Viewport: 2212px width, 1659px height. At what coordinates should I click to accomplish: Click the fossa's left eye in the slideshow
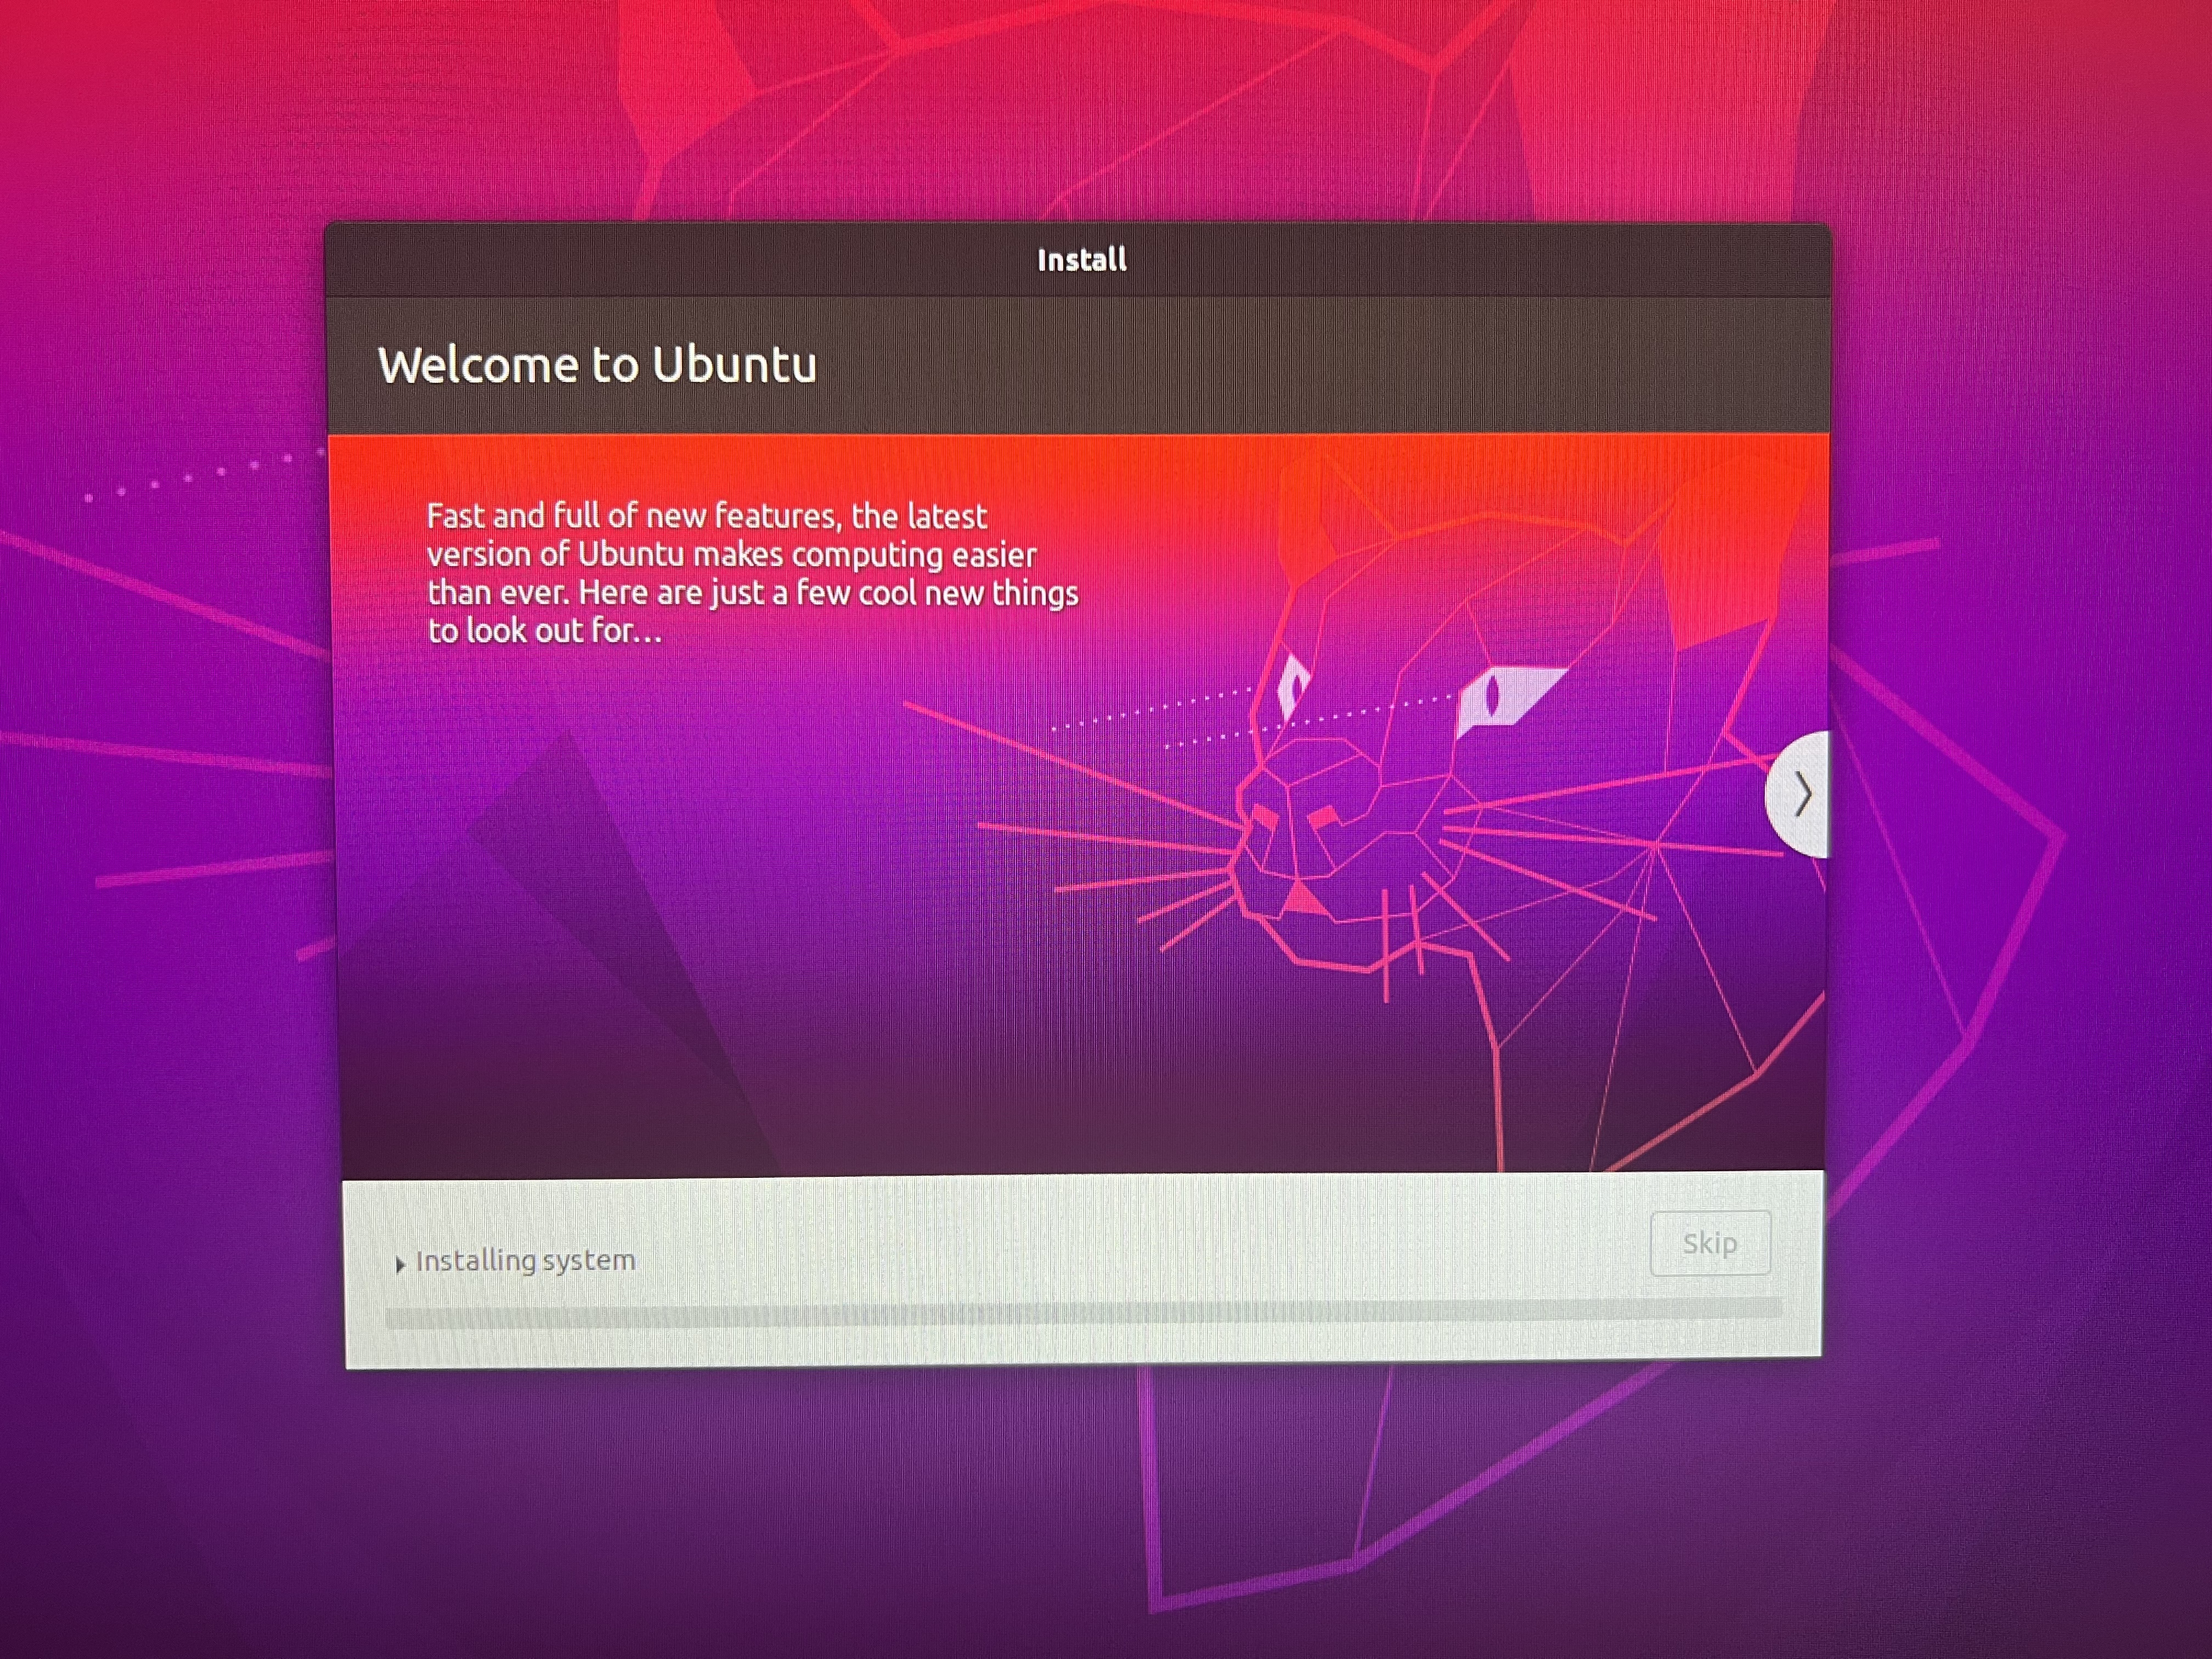point(1293,687)
